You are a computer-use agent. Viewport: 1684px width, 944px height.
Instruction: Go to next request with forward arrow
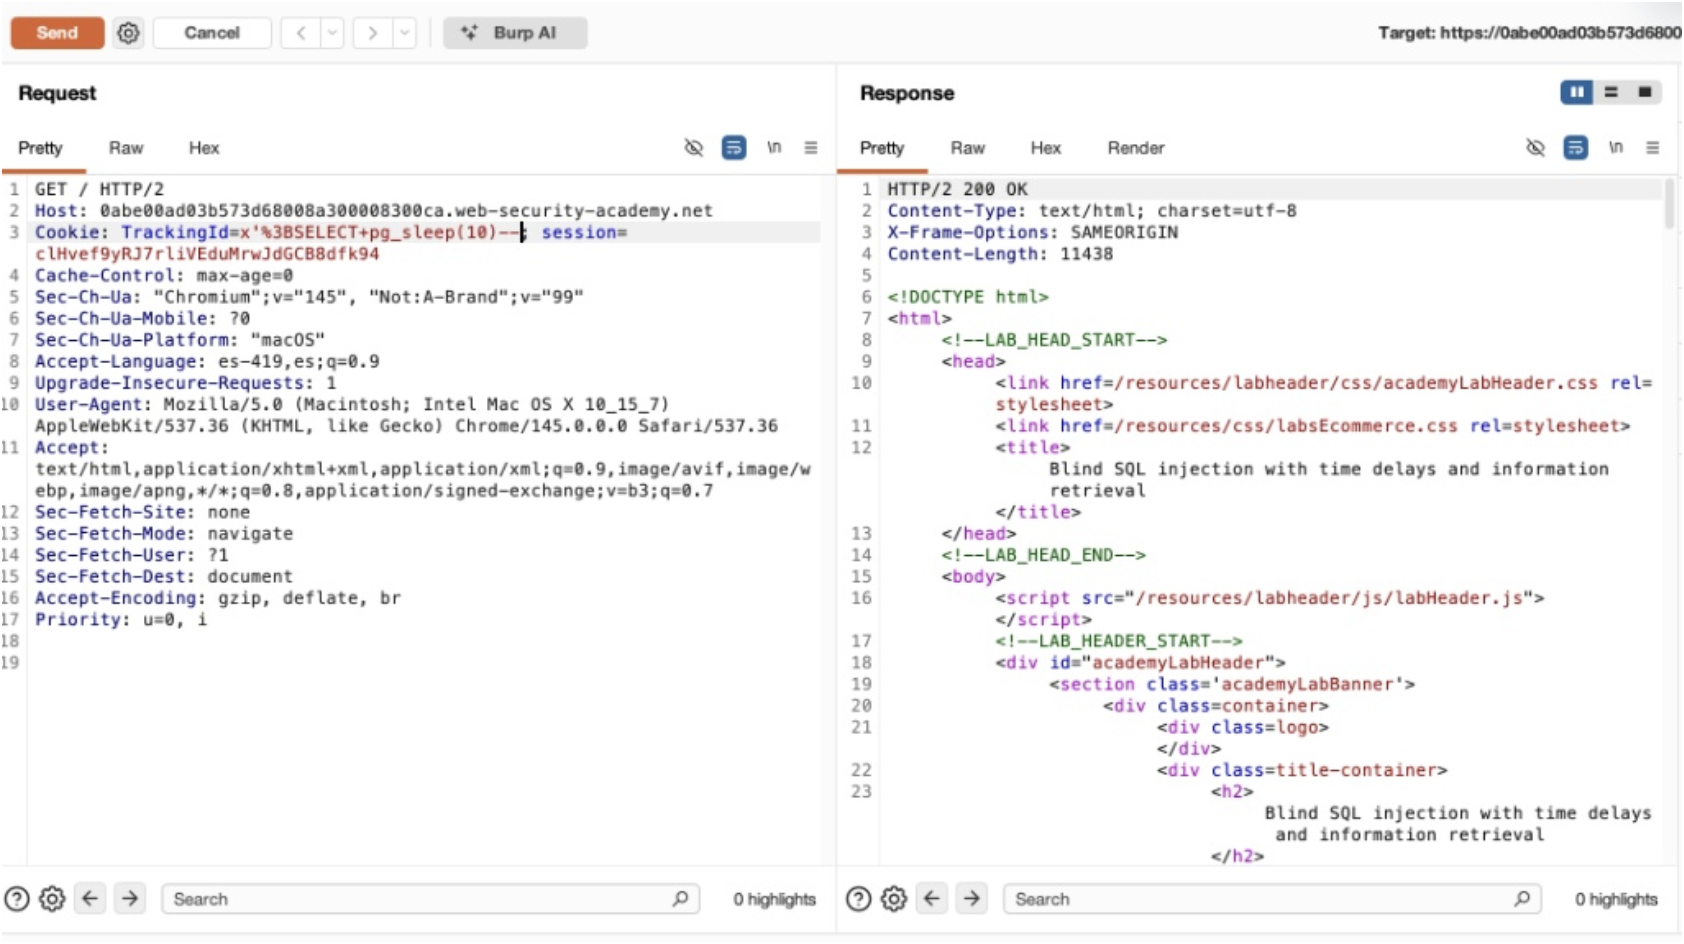click(x=372, y=33)
